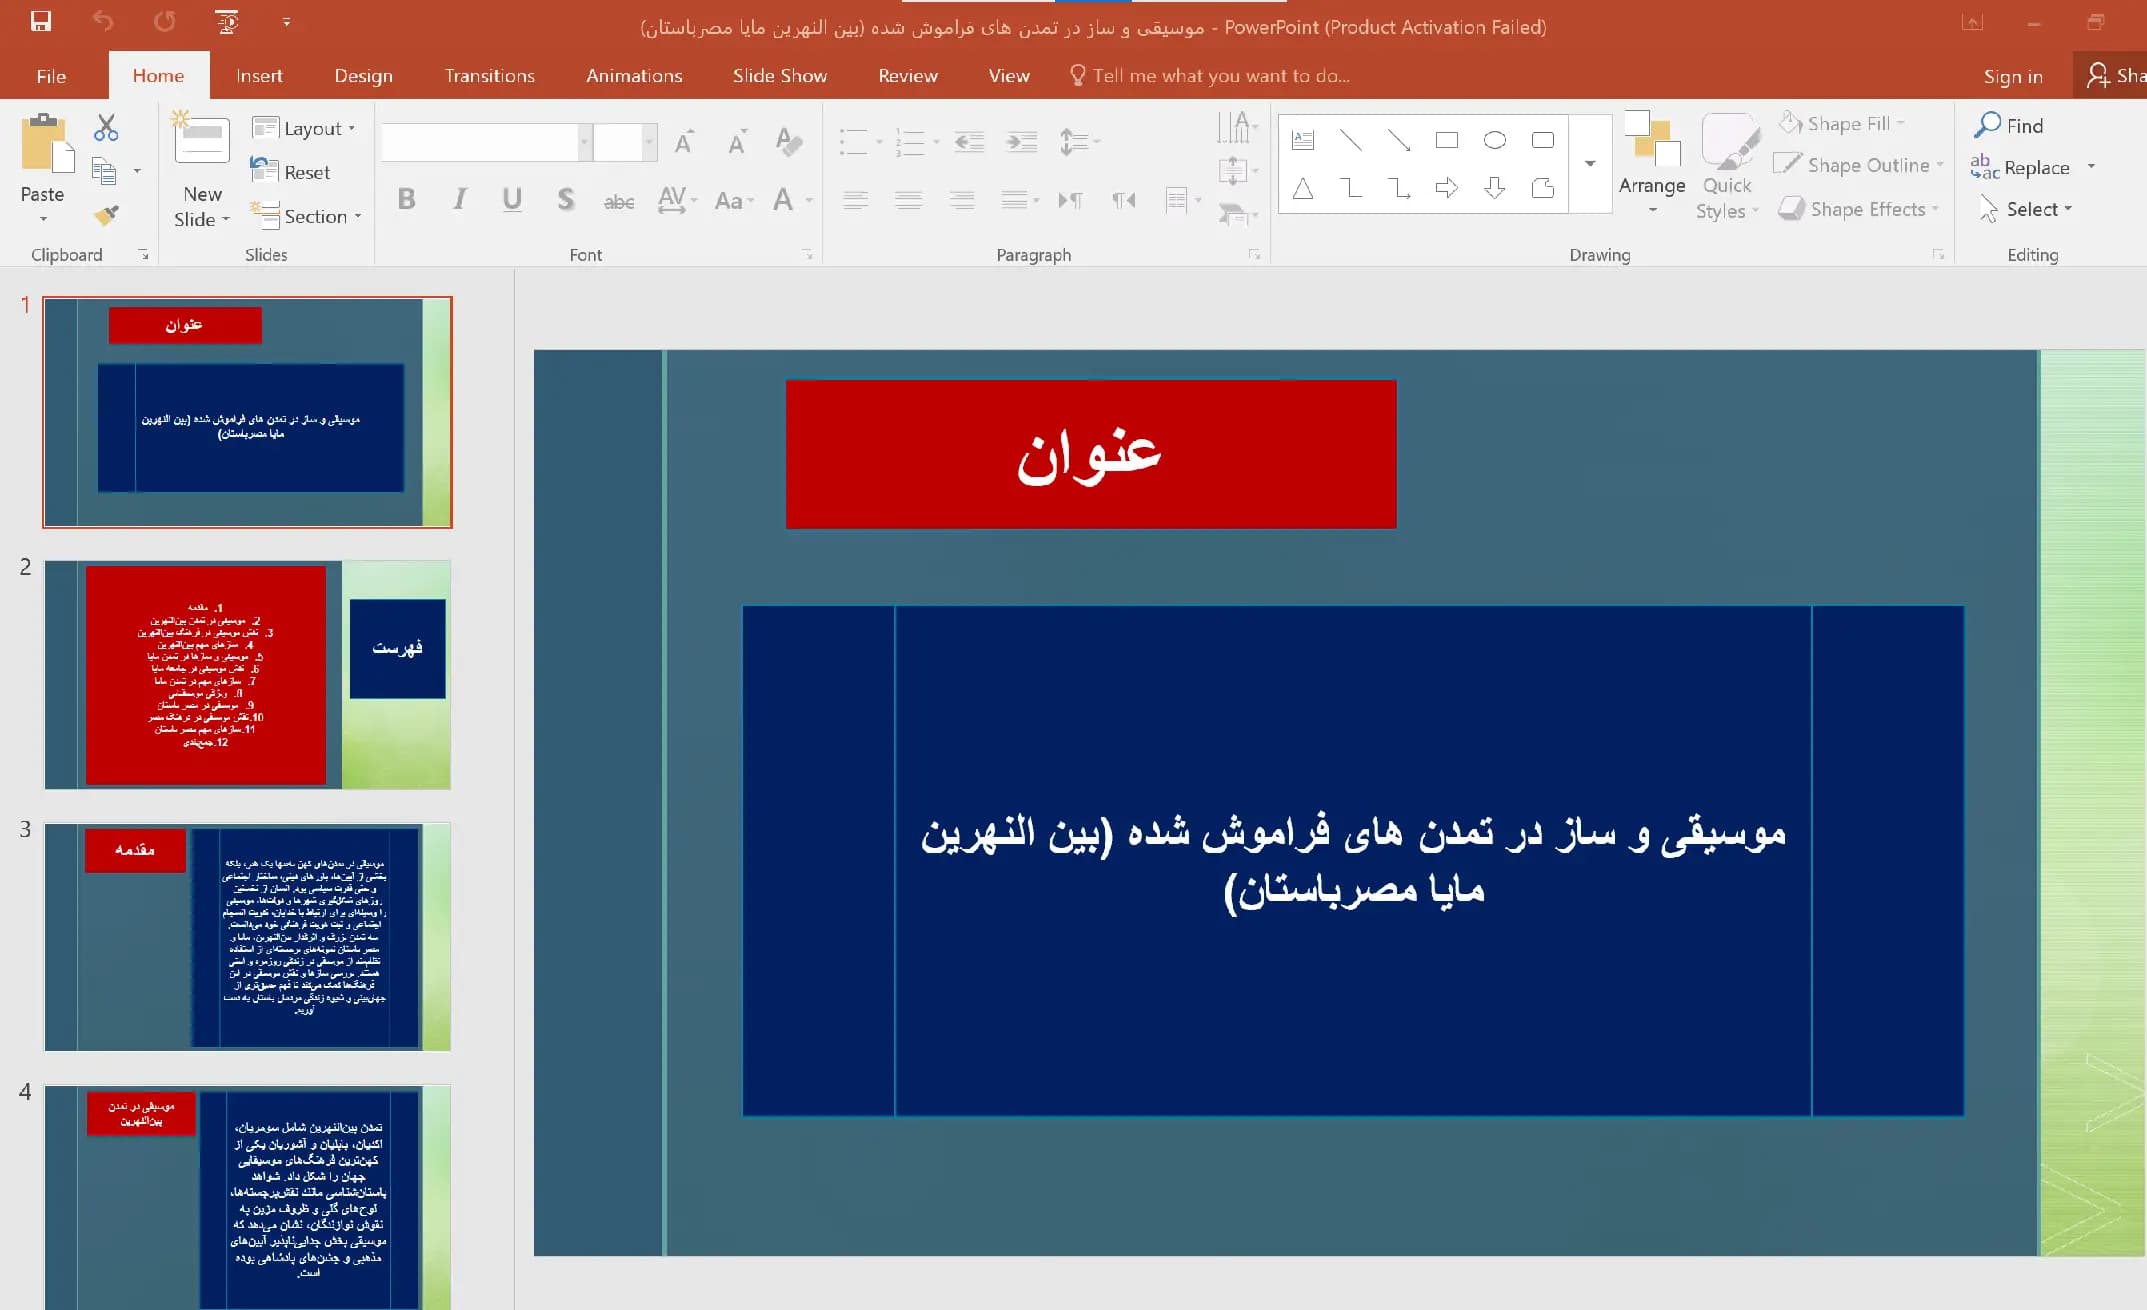This screenshot has width=2147, height=1310.
Task: Save the presentation with the floppy disk icon
Action: 40,21
